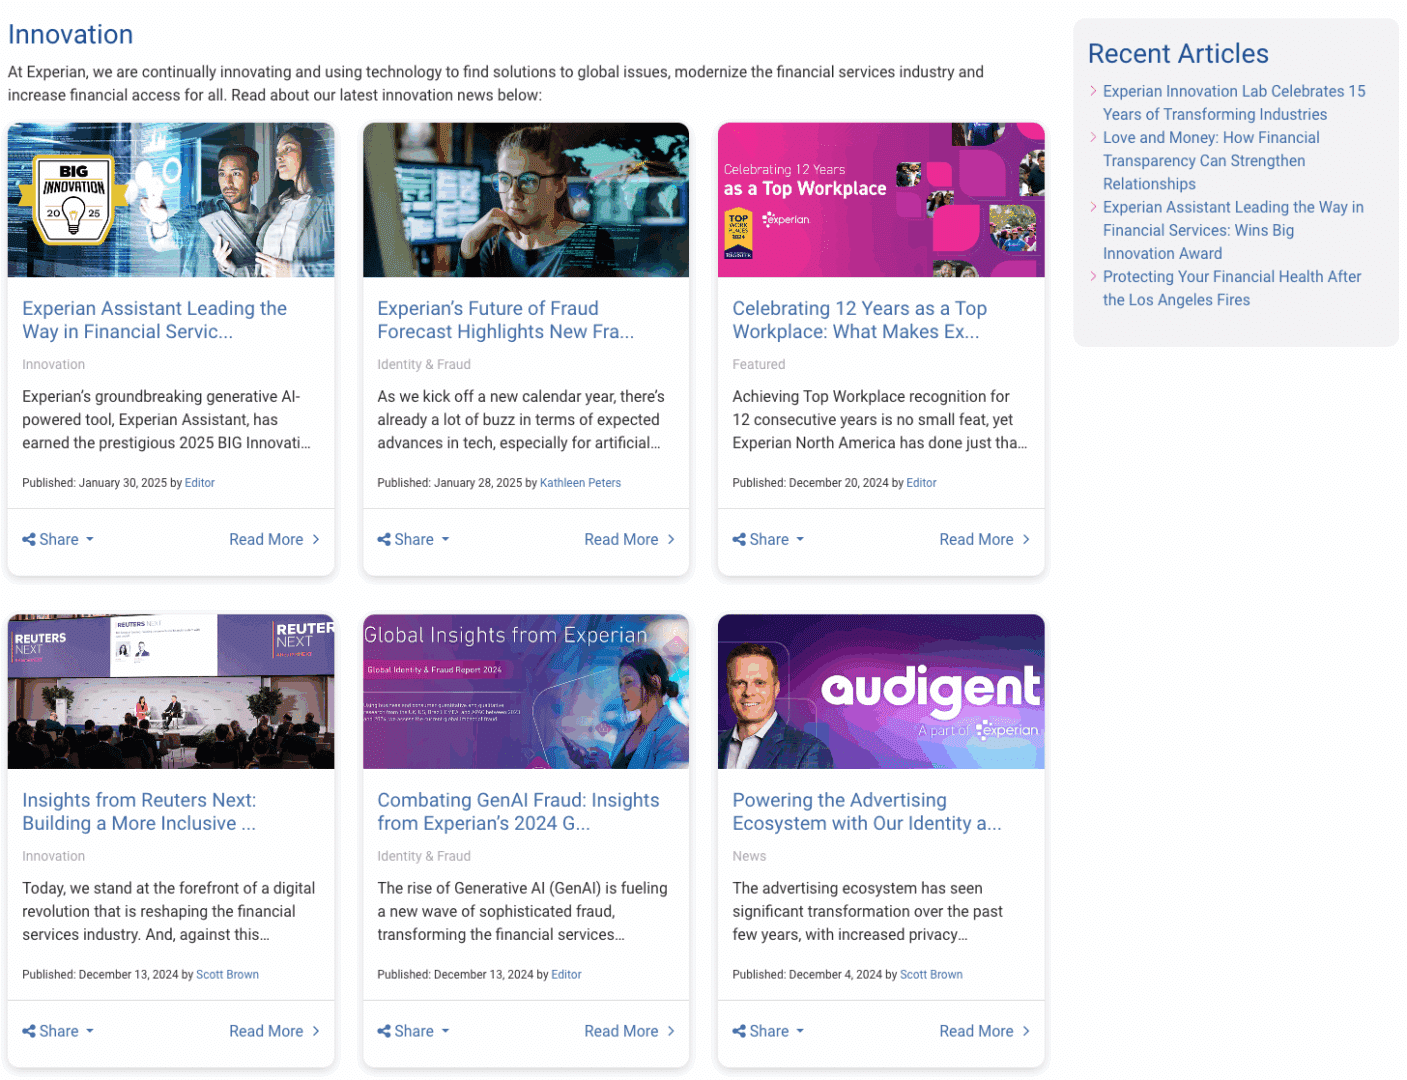
Task: Click Editor author on December 13 GenAI post
Action: pyautogui.click(x=566, y=975)
